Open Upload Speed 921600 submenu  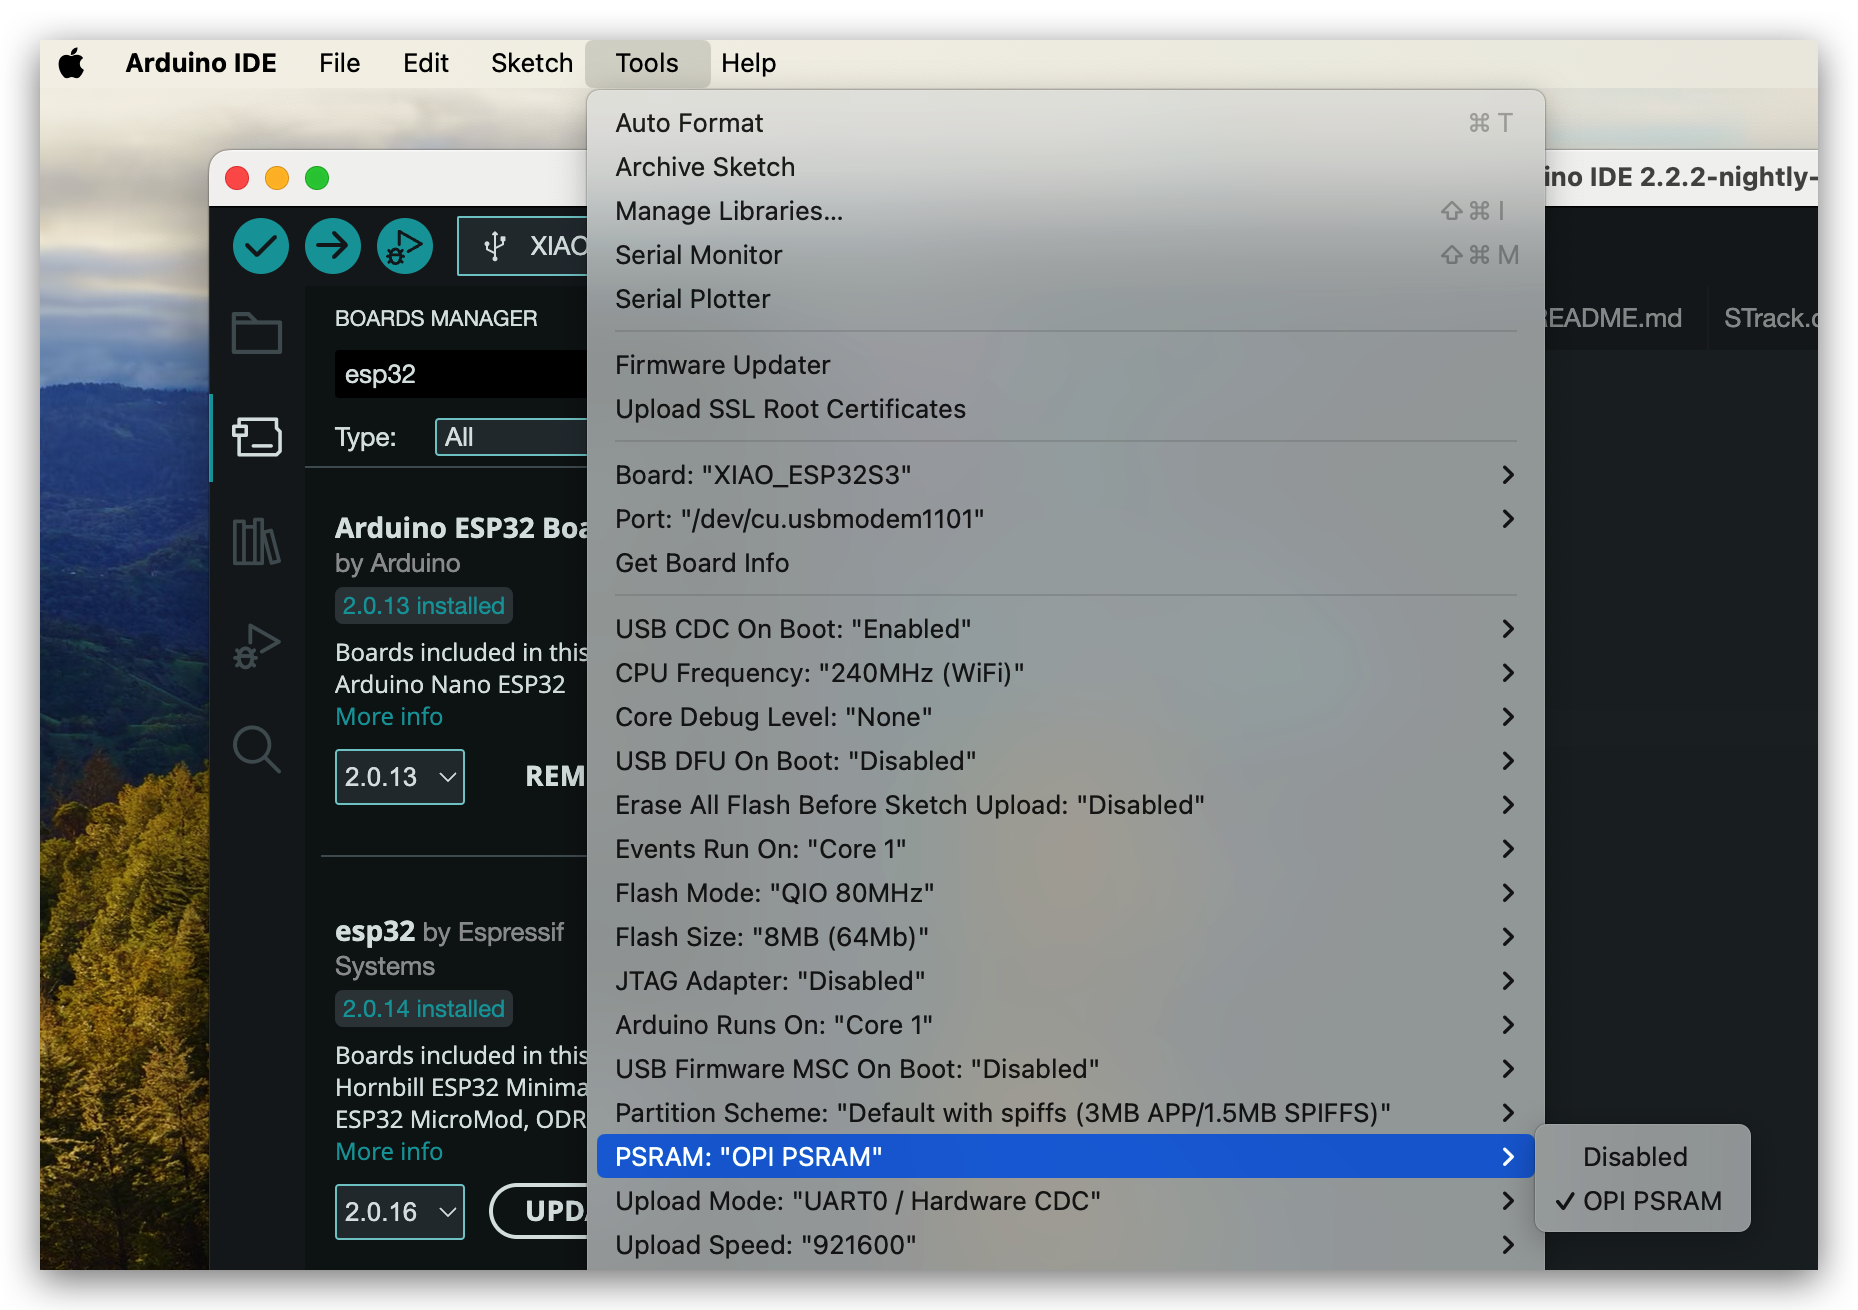[x=1065, y=1245]
